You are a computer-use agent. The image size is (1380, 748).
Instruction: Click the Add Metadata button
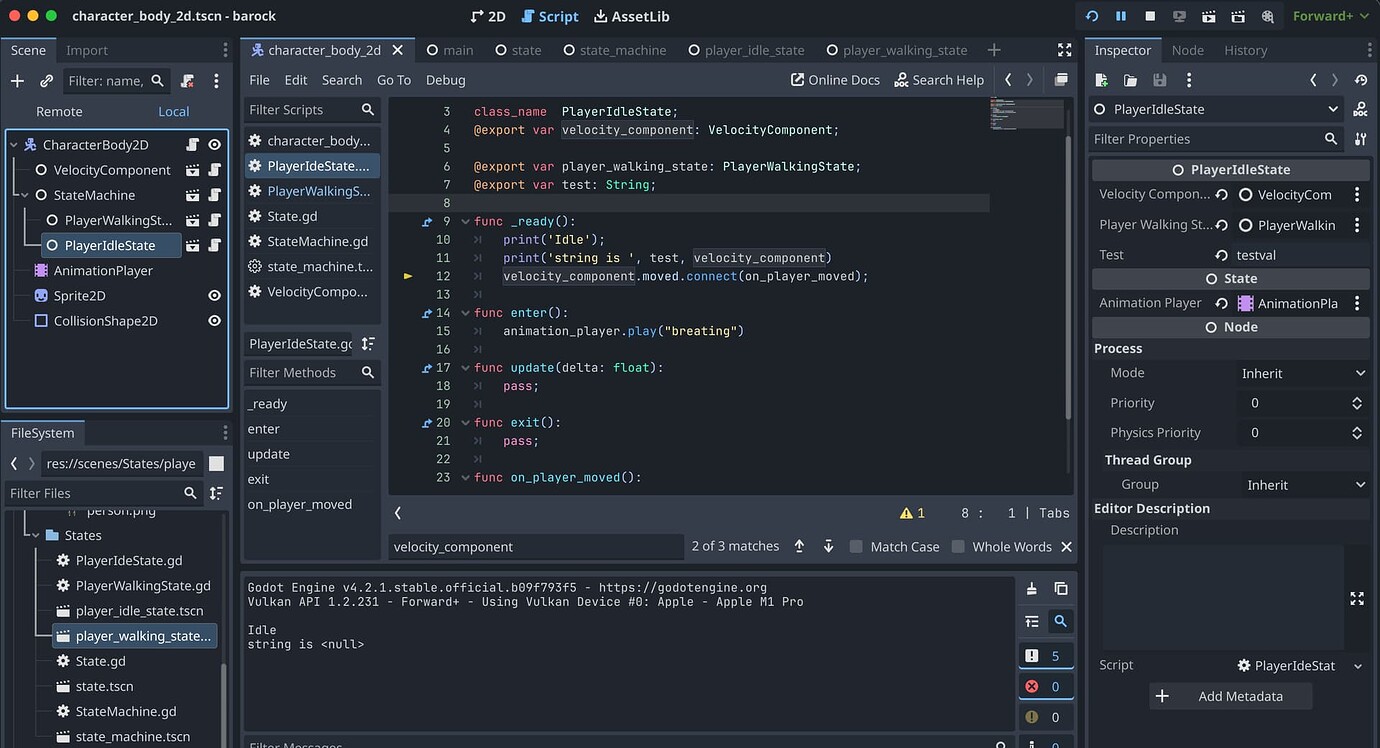coord(1230,695)
